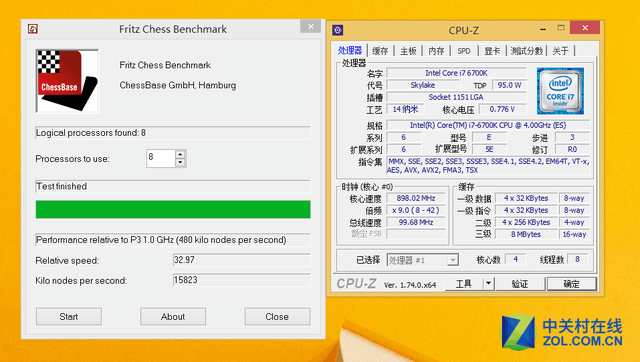640x362 pixels.
Task: Open the 内存 tab in CPU-Z
Action: click(x=436, y=51)
